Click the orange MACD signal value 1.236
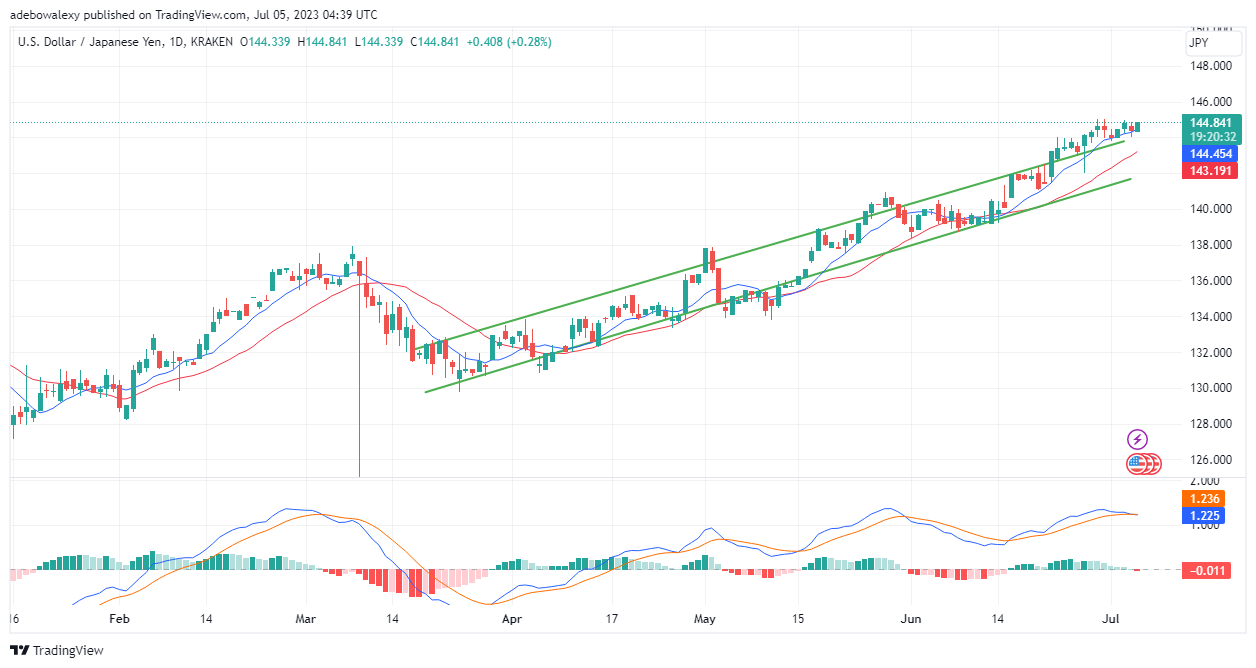The width and height of the screenshot is (1256, 668). tap(1204, 498)
